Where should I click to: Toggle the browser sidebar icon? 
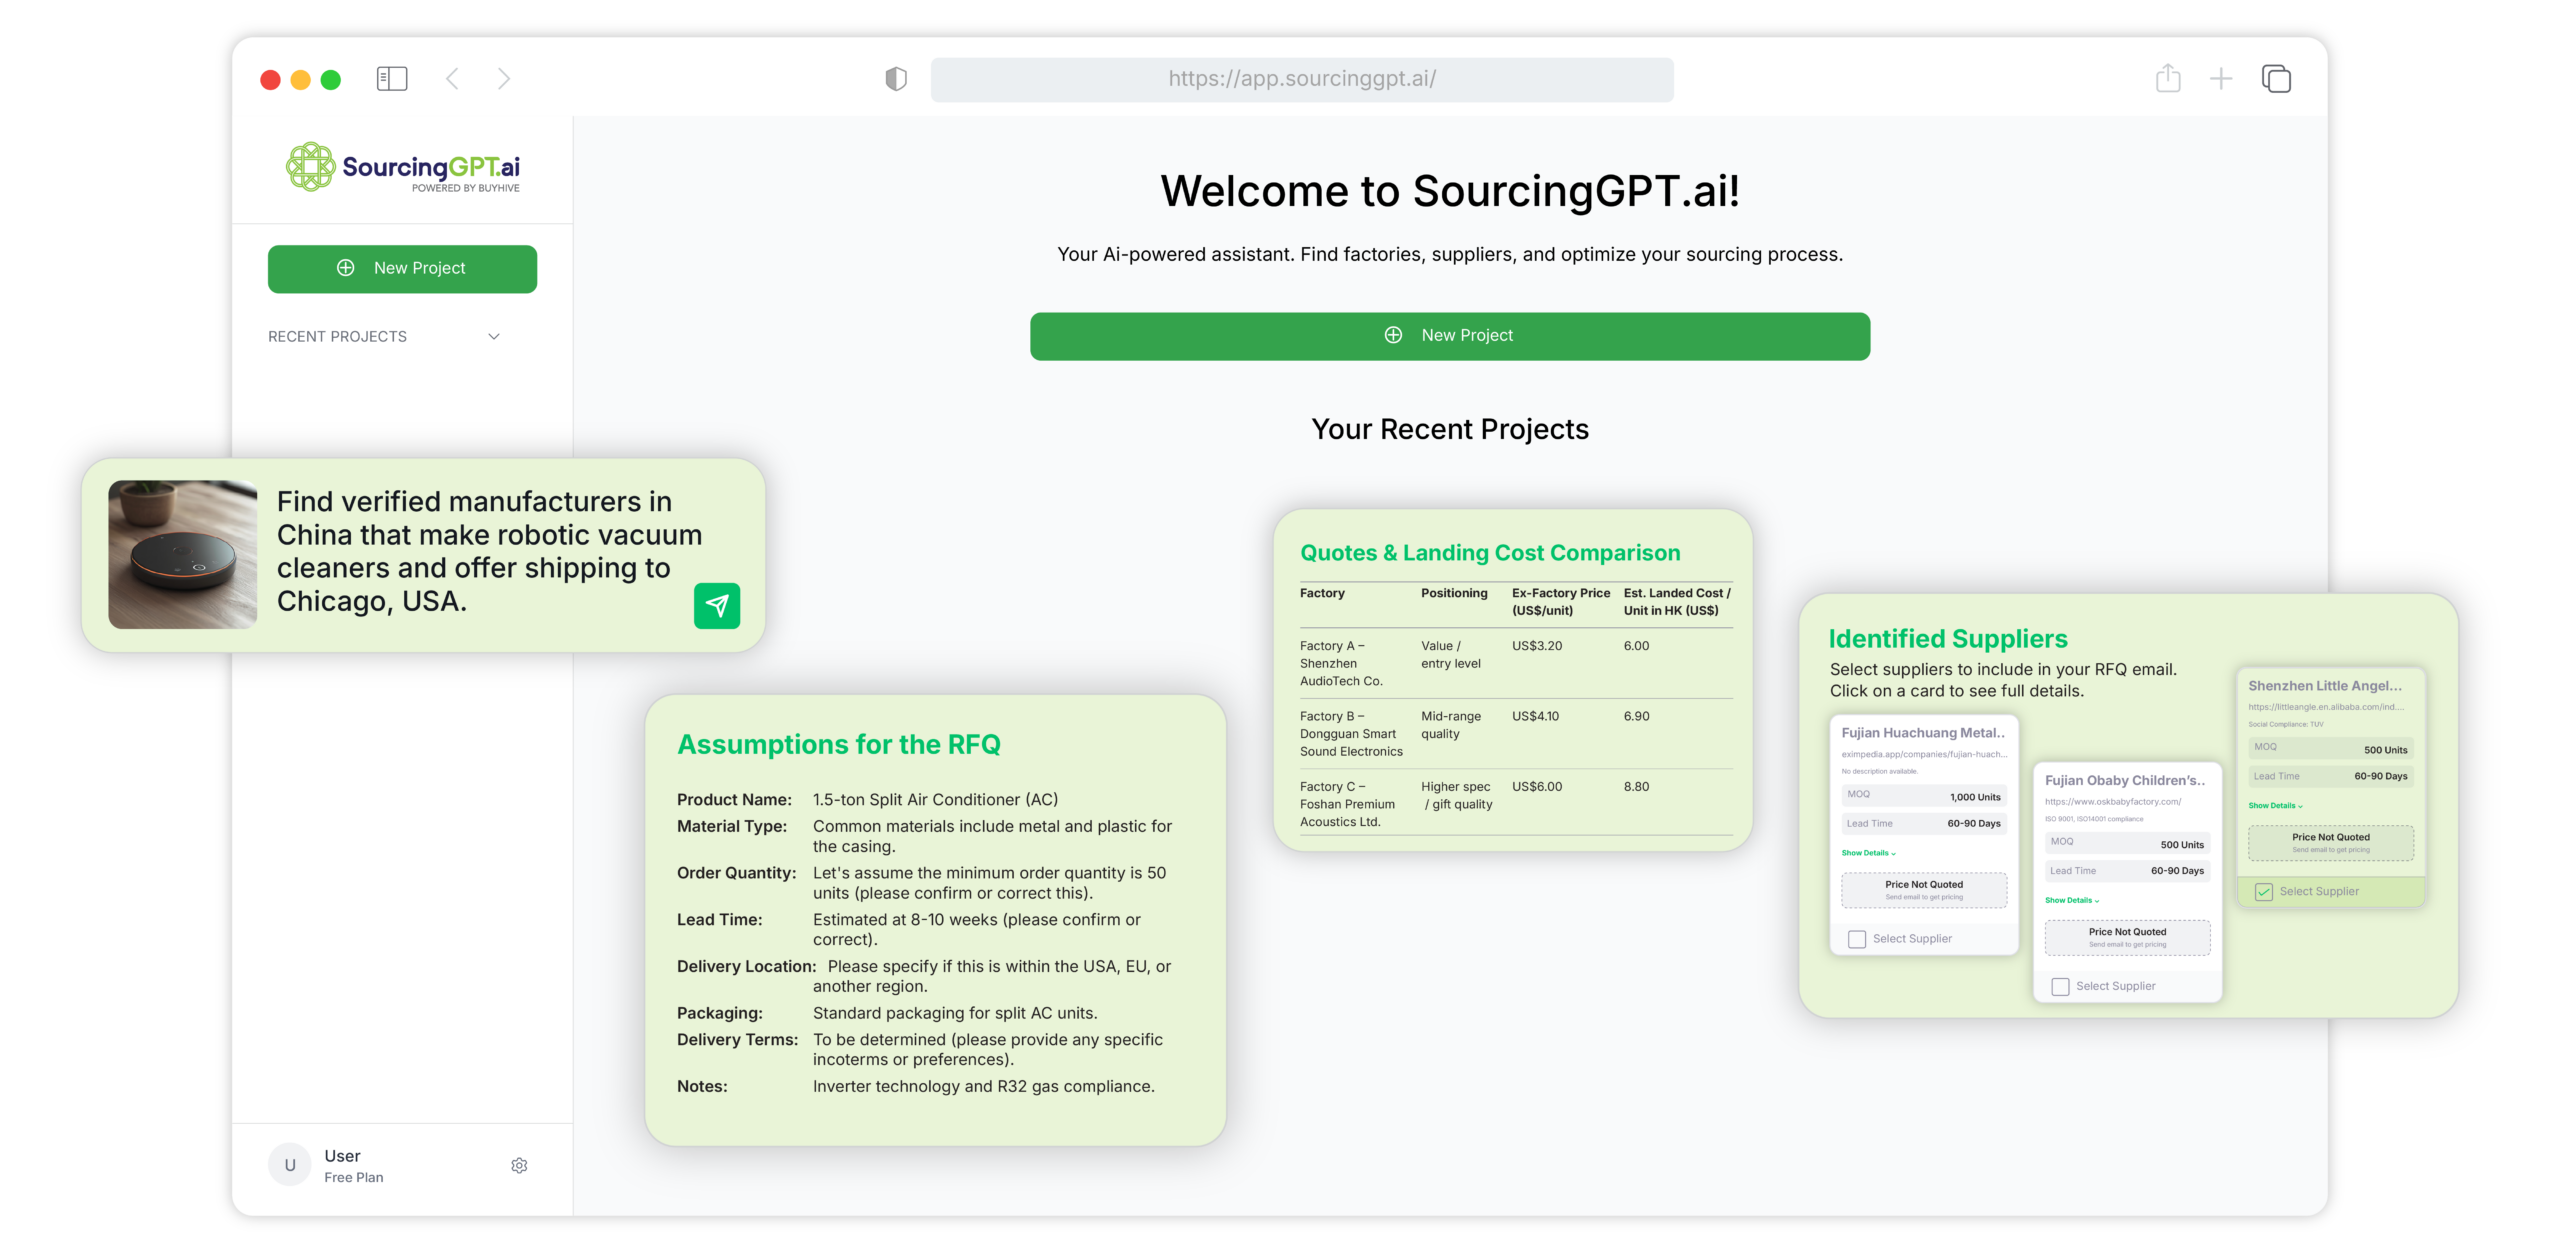(391, 79)
